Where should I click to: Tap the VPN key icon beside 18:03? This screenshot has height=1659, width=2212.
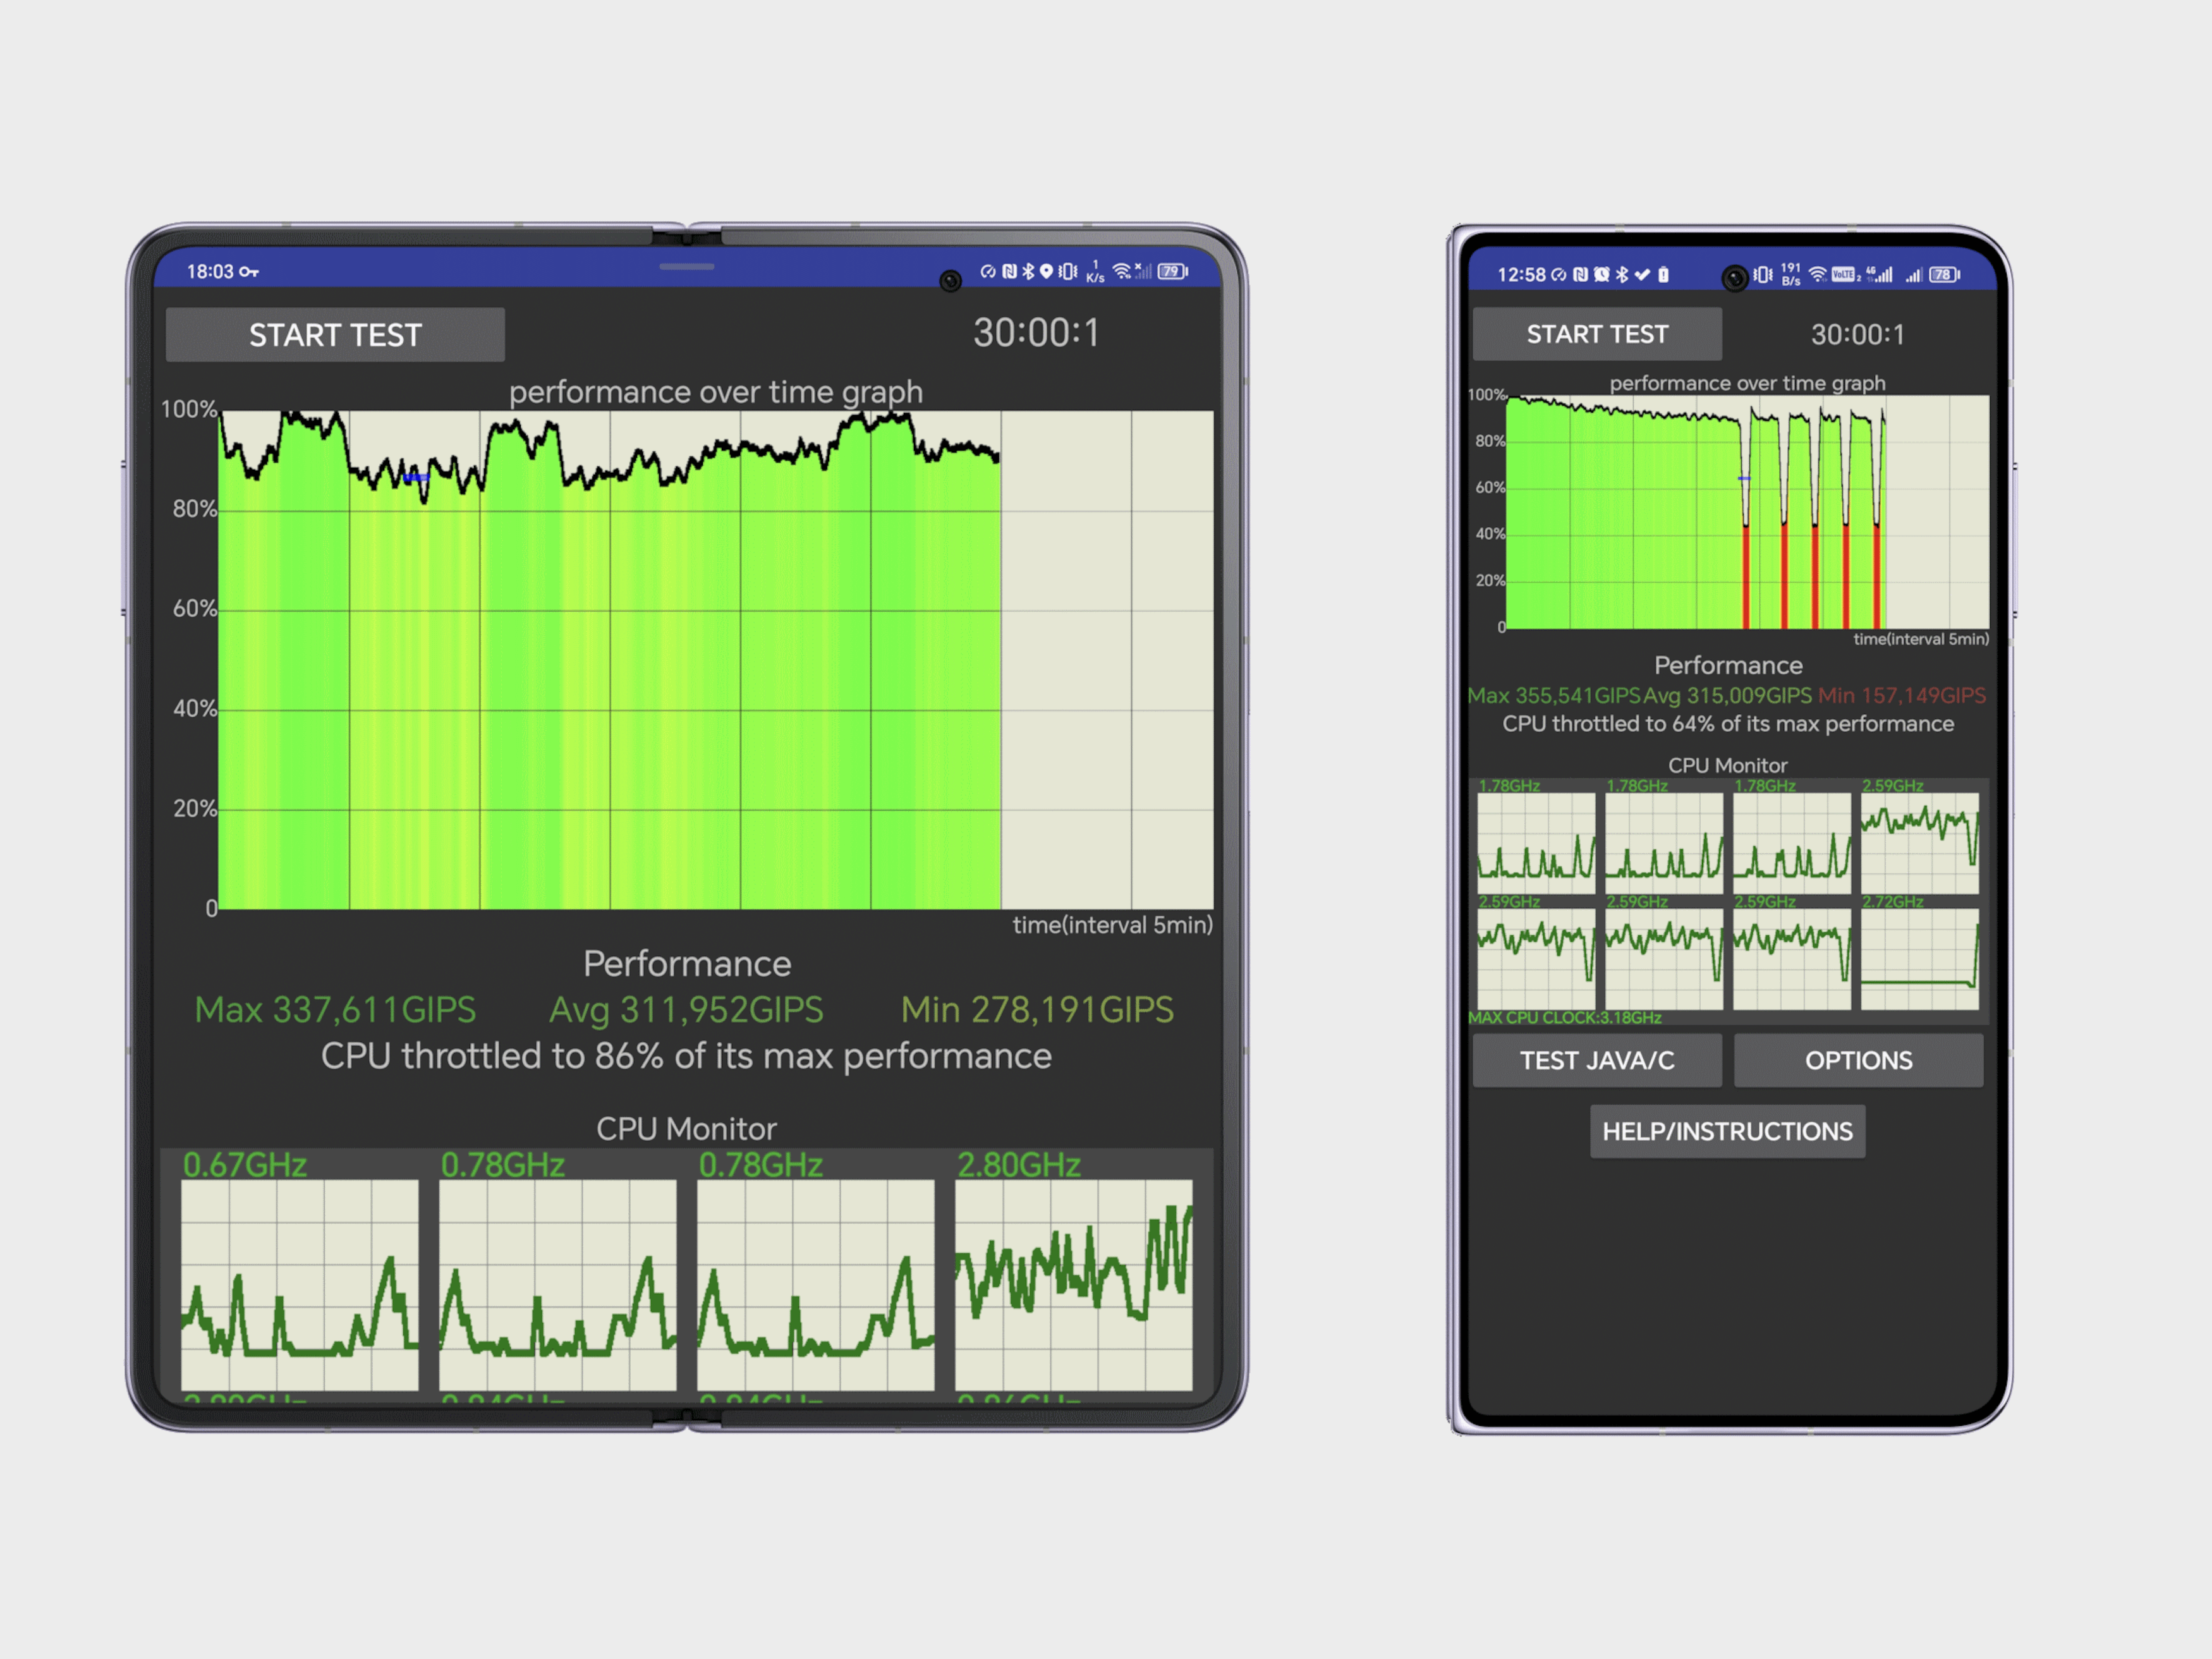(x=249, y=272)
